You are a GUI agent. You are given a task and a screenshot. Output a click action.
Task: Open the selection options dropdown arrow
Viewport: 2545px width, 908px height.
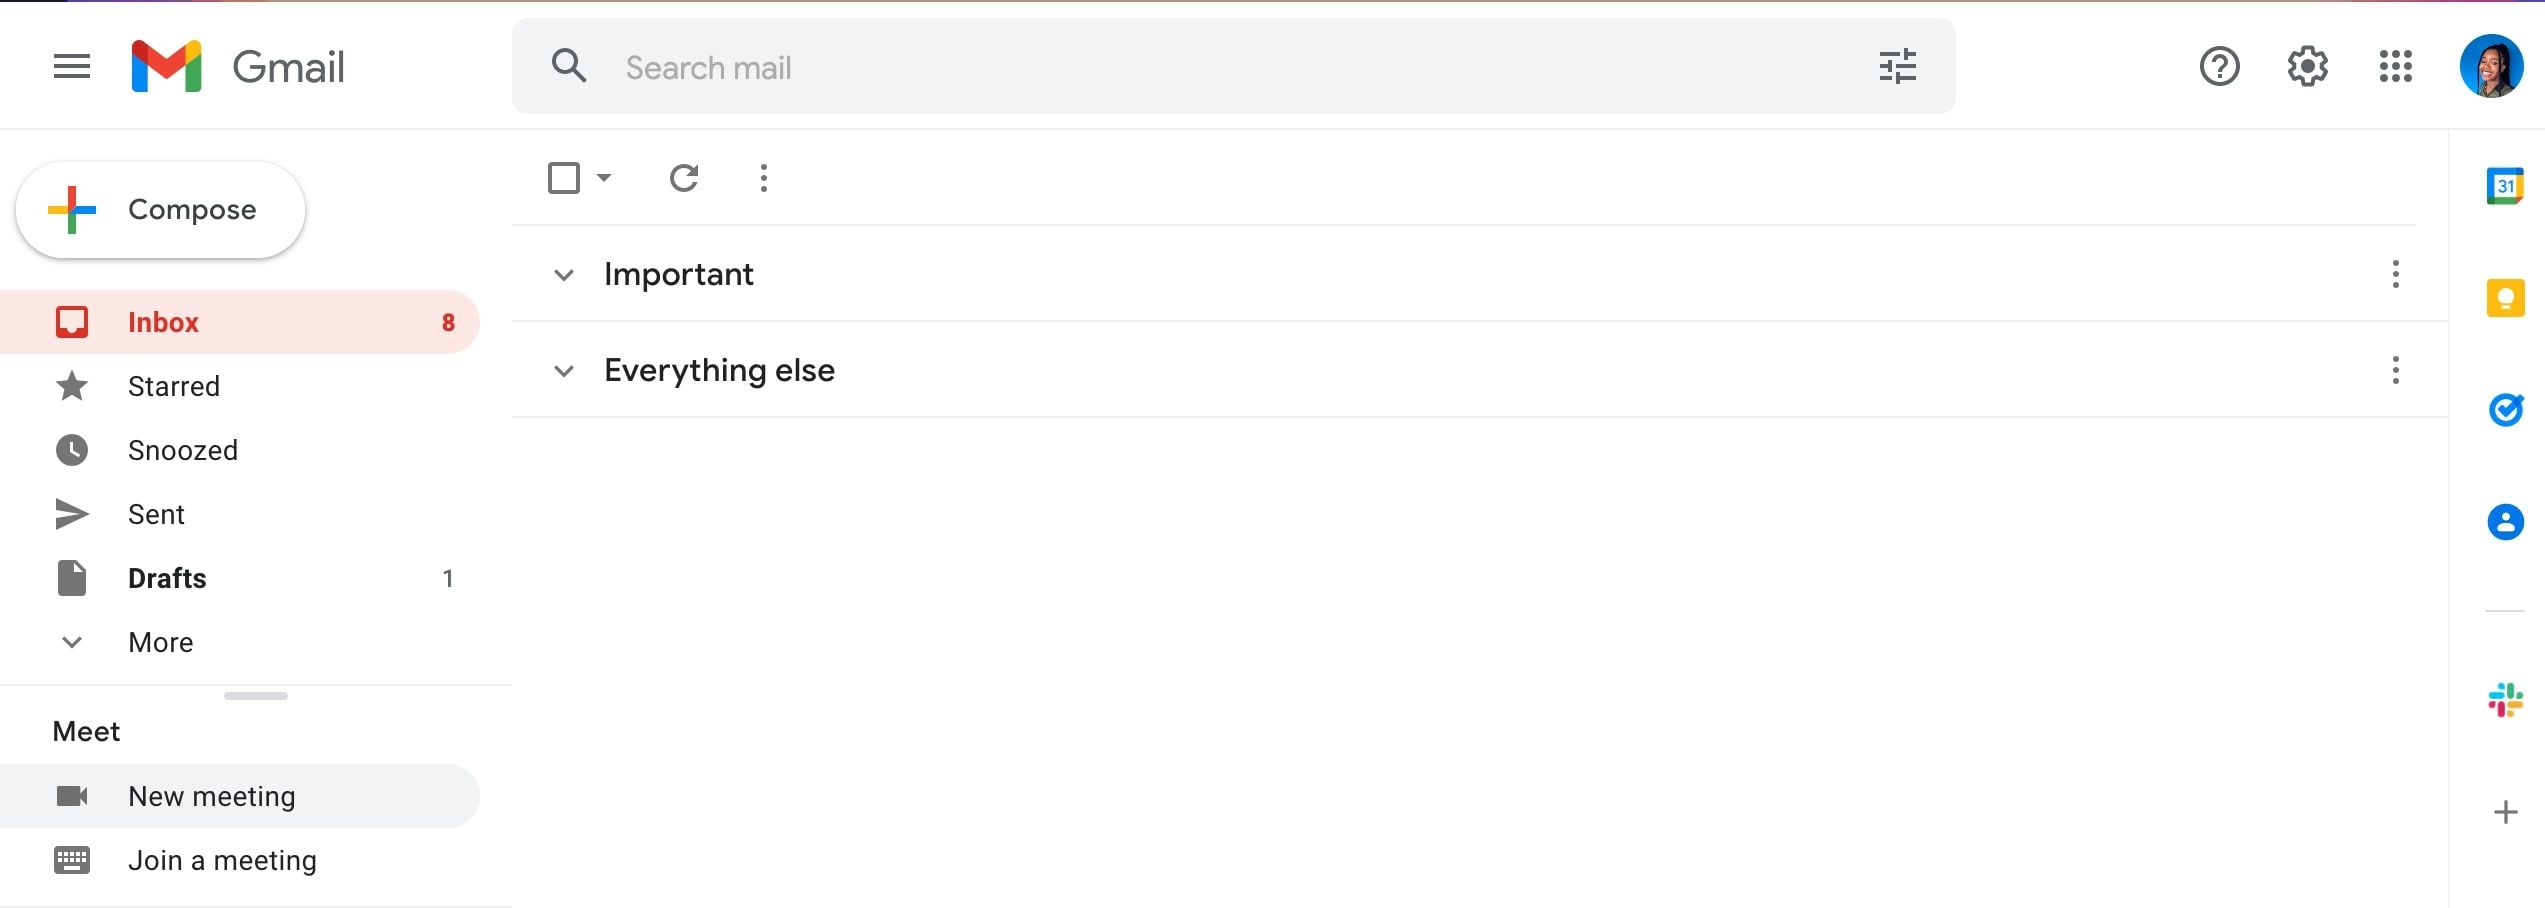point(603,178)
